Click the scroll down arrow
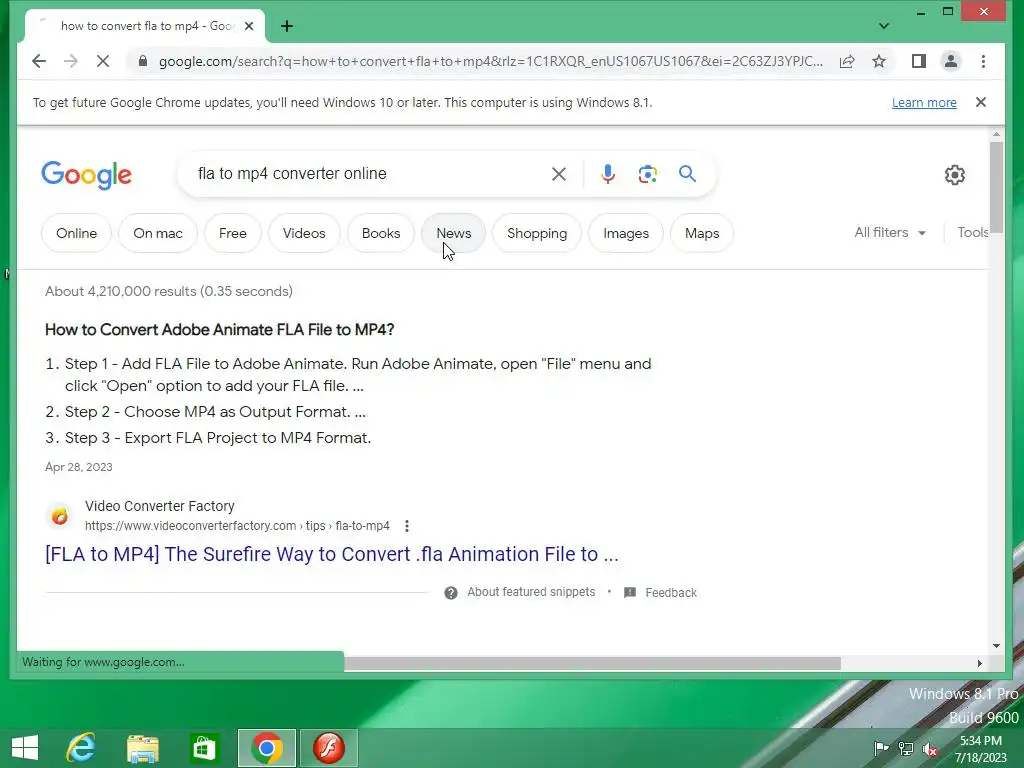 click(996, 645)
